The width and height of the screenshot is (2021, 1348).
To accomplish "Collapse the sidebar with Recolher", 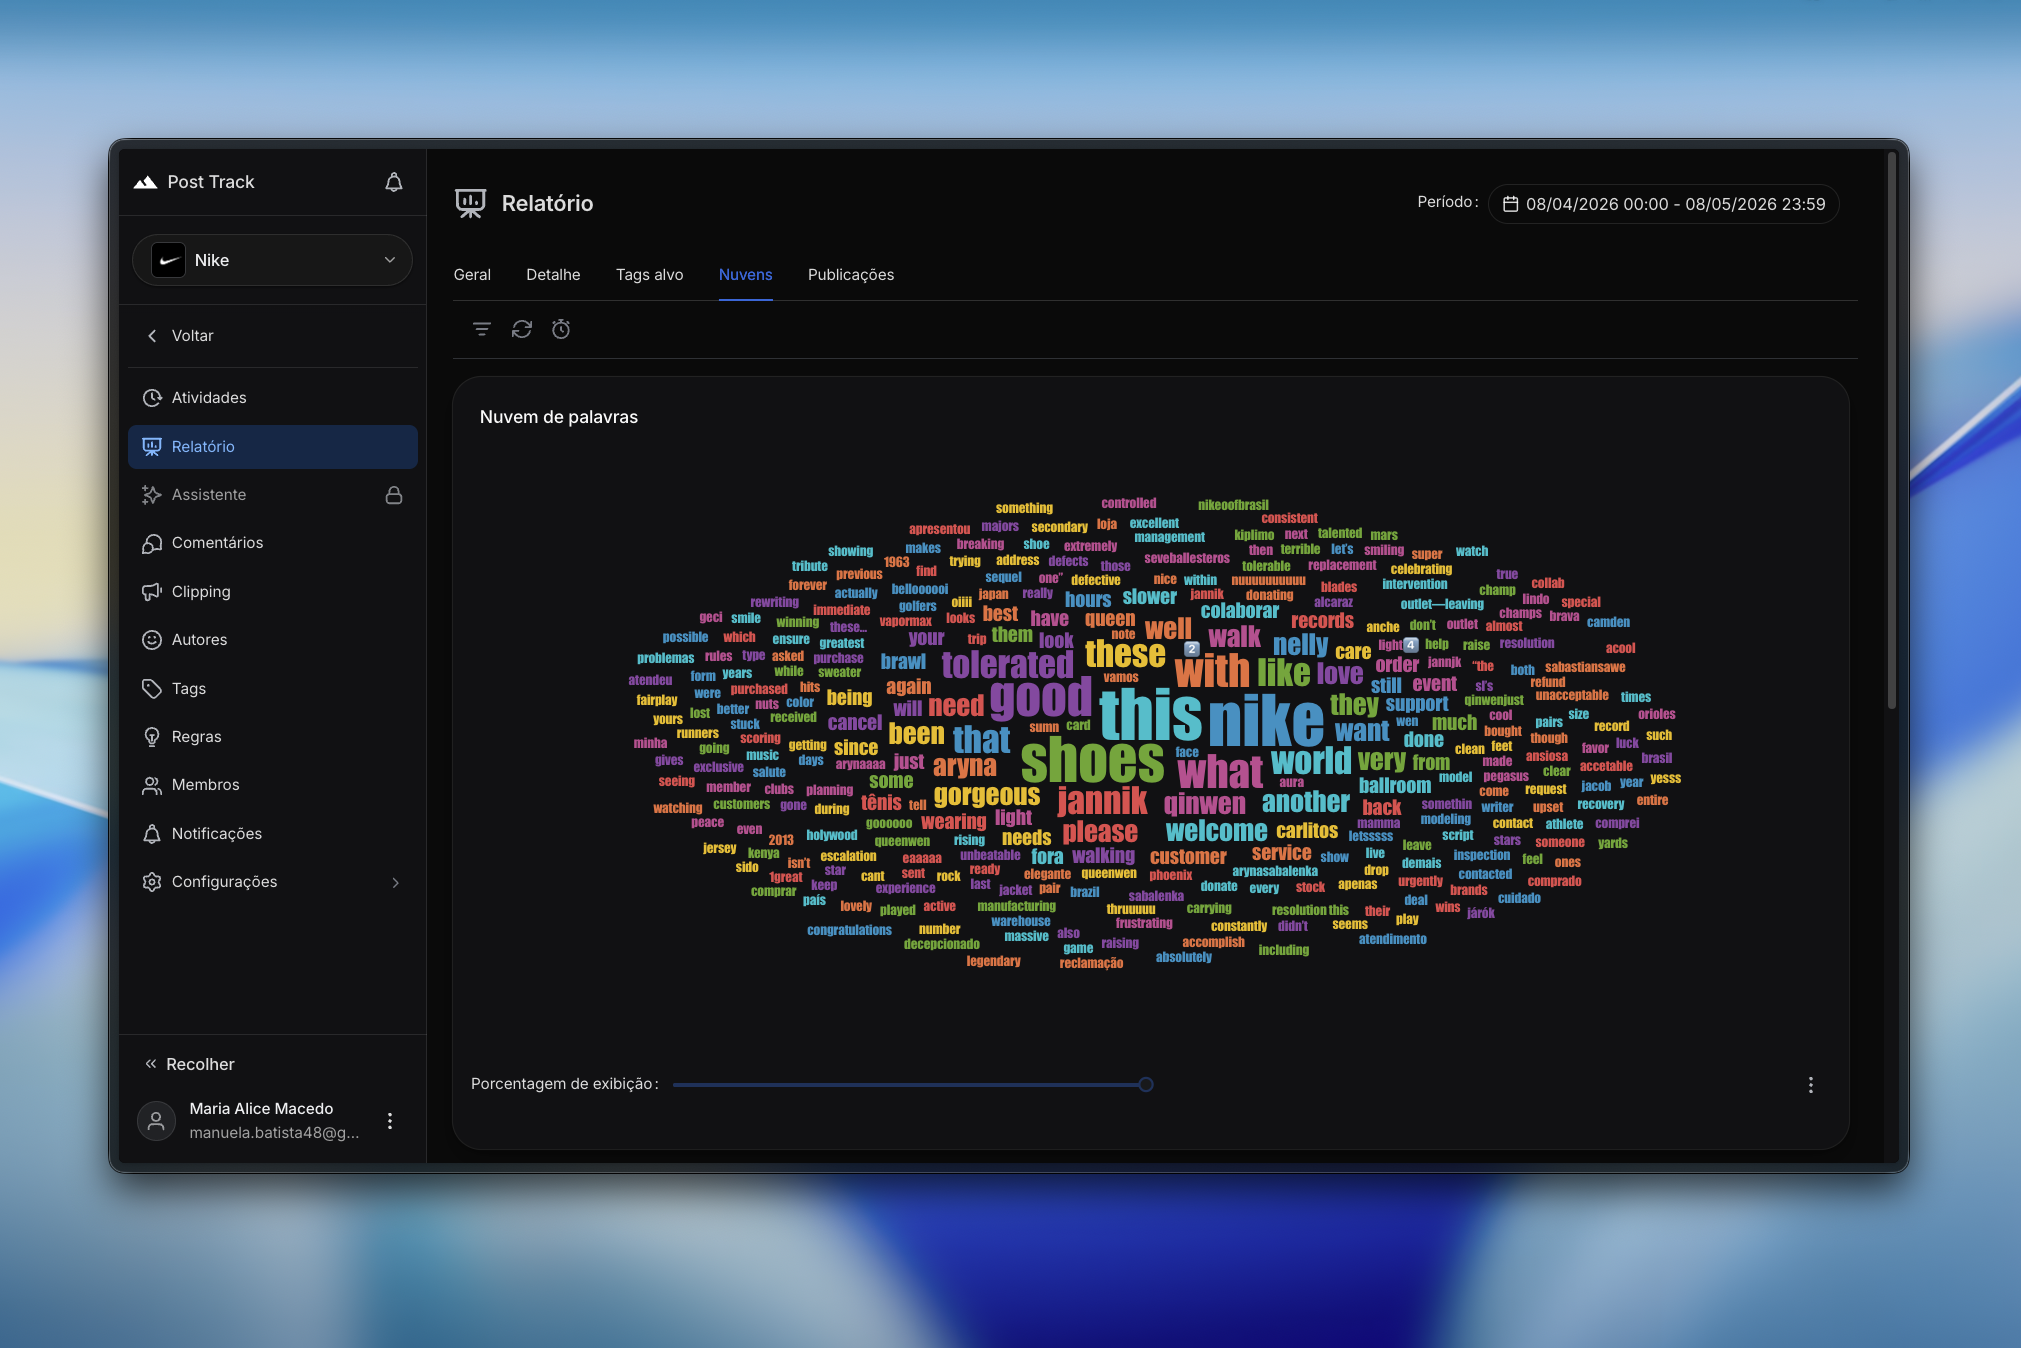I will (x=190, y=1064).
